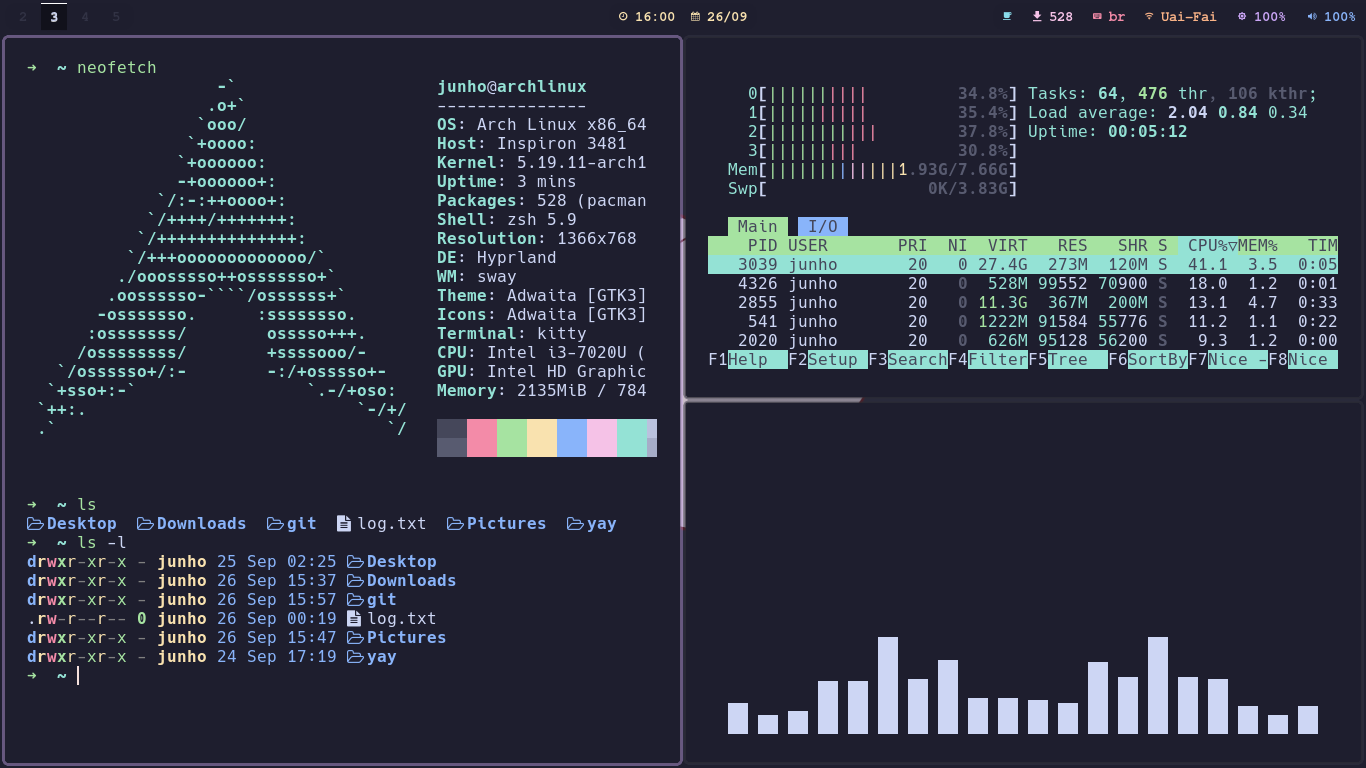Click folder icon beside git in ls output
1366x768 pixels.
point(276,523)
